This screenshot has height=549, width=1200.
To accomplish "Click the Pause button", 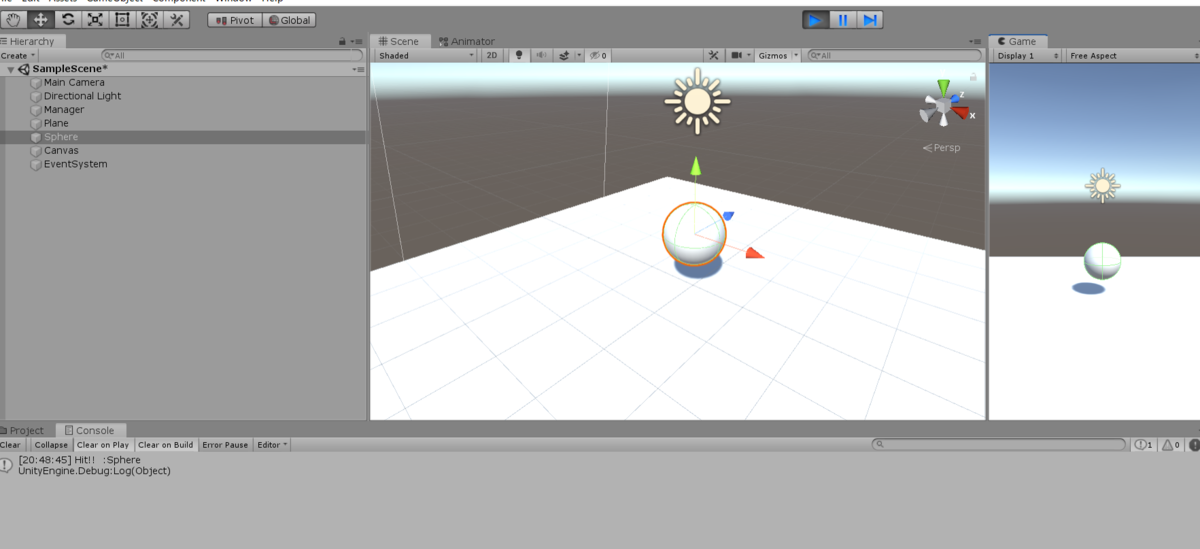I will point(843,19).
